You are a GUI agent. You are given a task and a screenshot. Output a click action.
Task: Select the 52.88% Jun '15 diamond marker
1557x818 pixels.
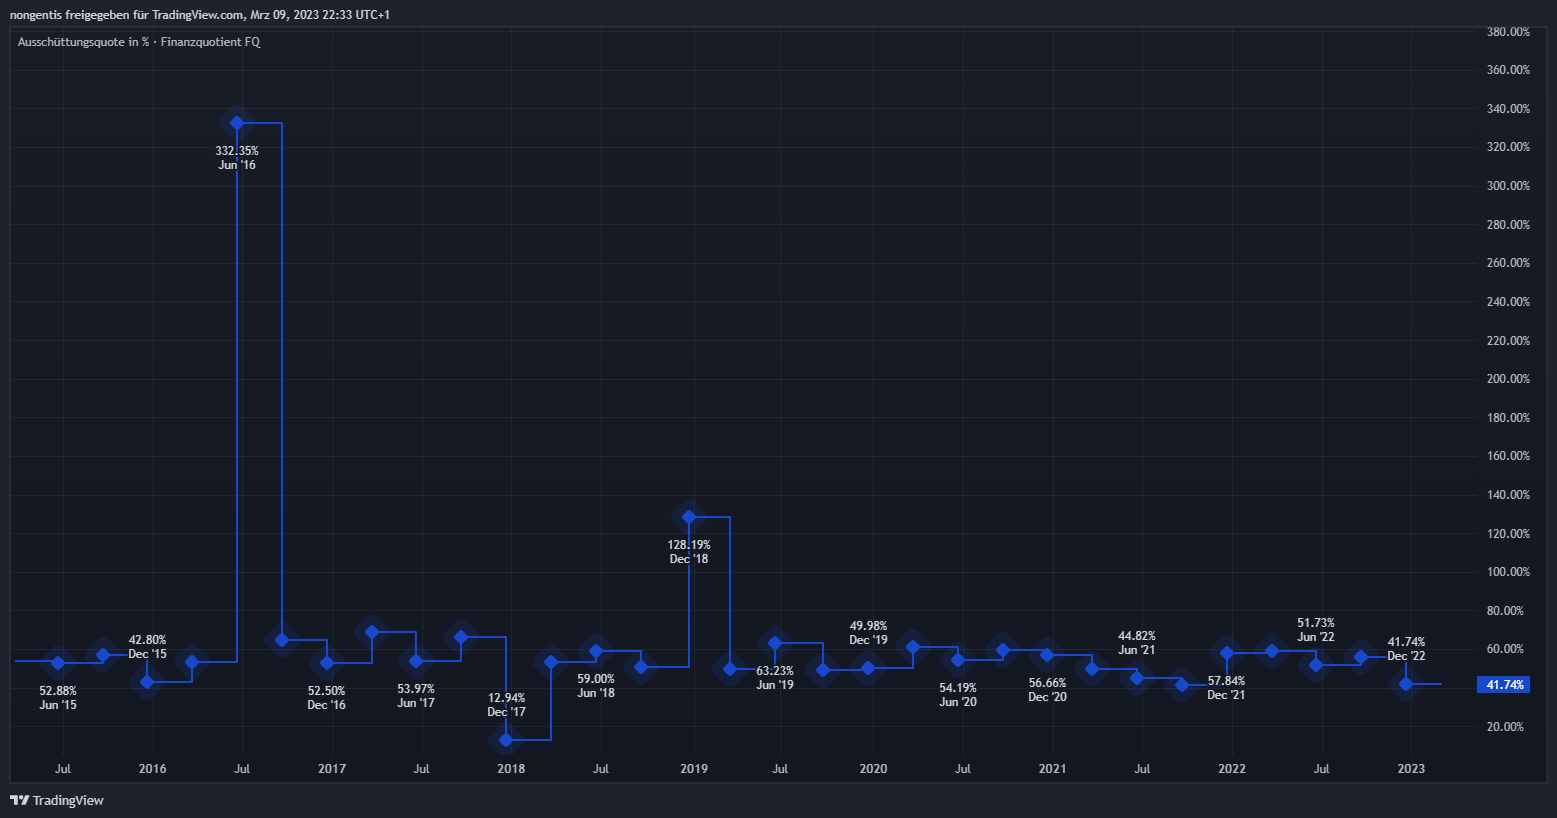tap(58, 662)
